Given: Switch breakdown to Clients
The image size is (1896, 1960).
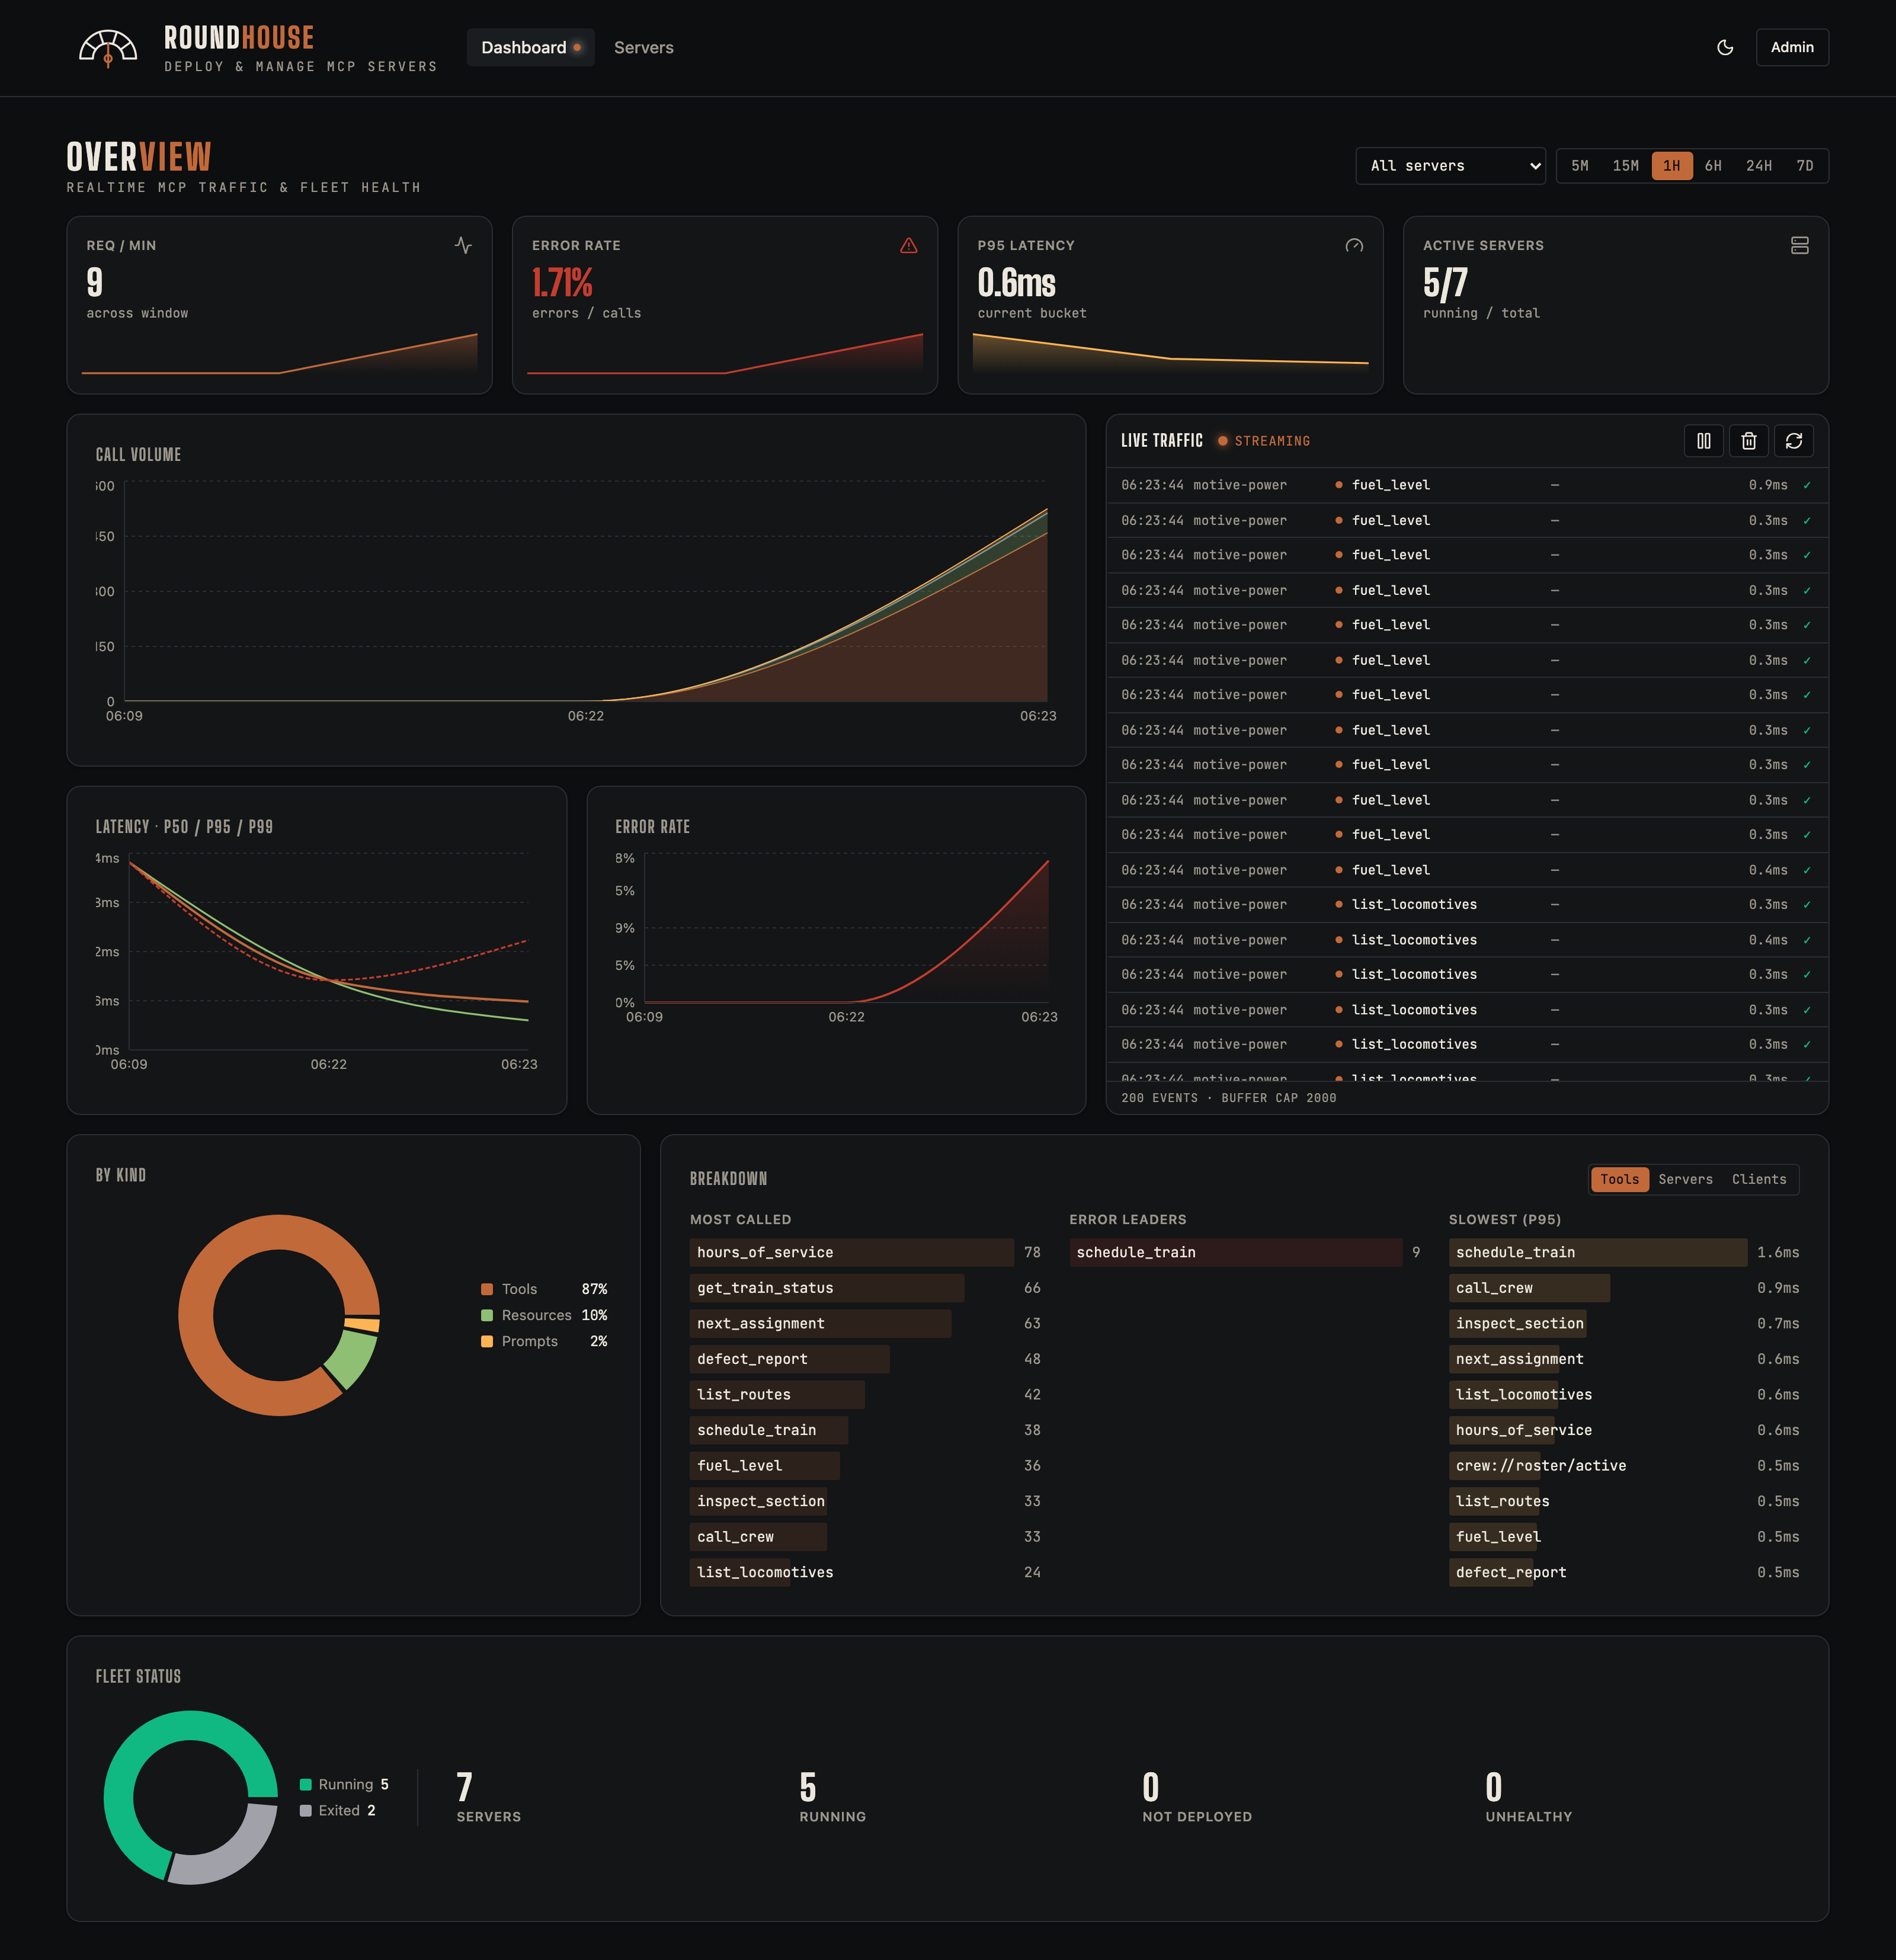Looking at the screenshot, I should (x=1759, y=1179).
